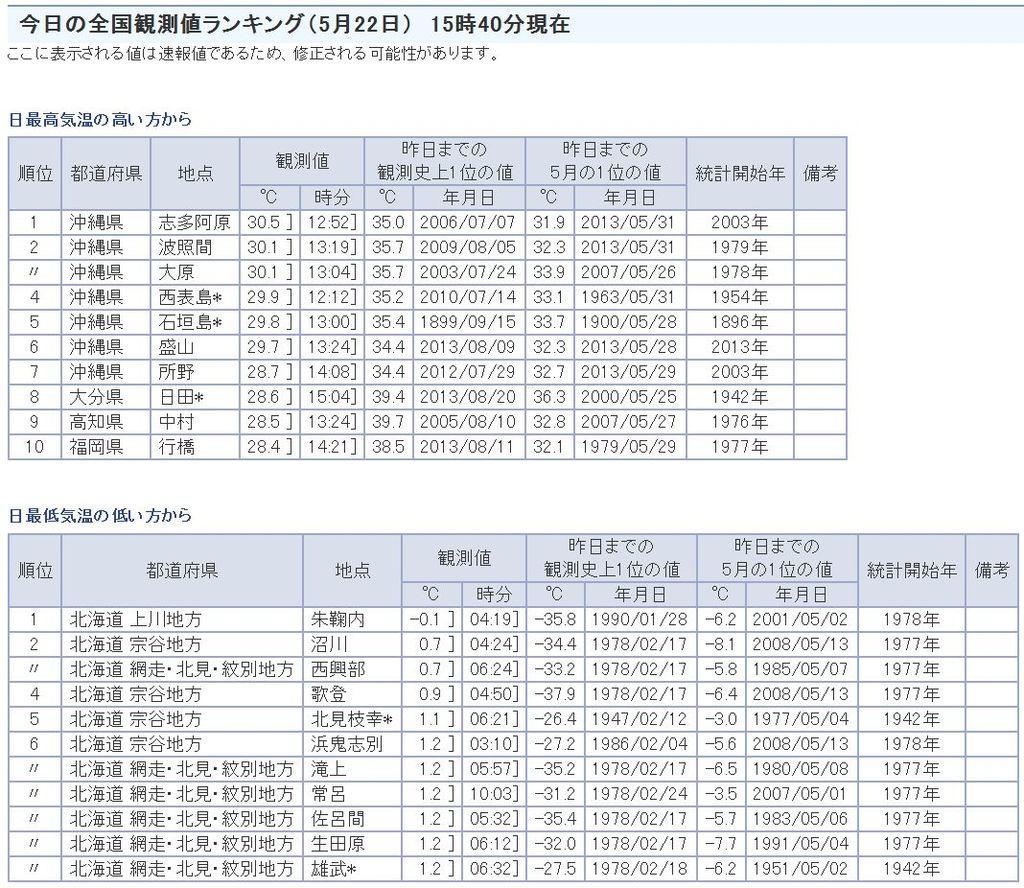The height and width of the screenshot is (888, 1024).
Task: Select the 志多阿原 location cell
Action: click(x=194, y=222)
